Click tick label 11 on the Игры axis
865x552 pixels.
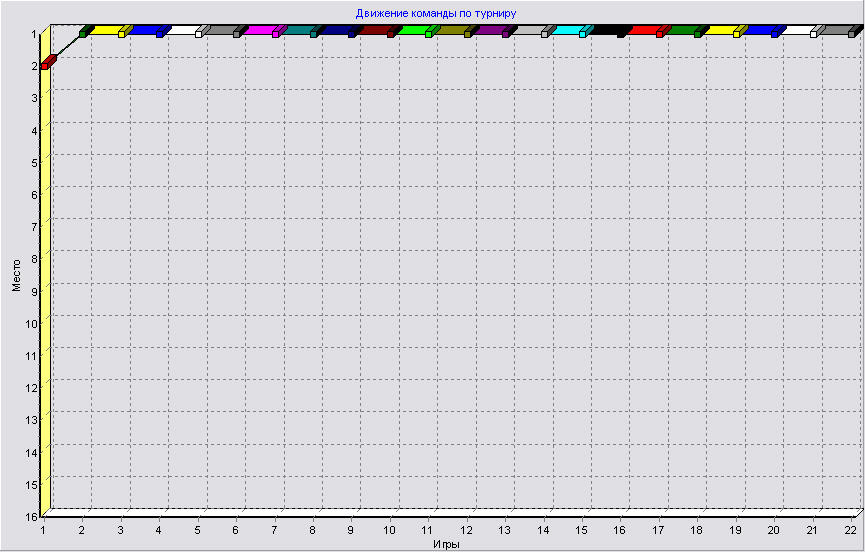click(427, 530)
